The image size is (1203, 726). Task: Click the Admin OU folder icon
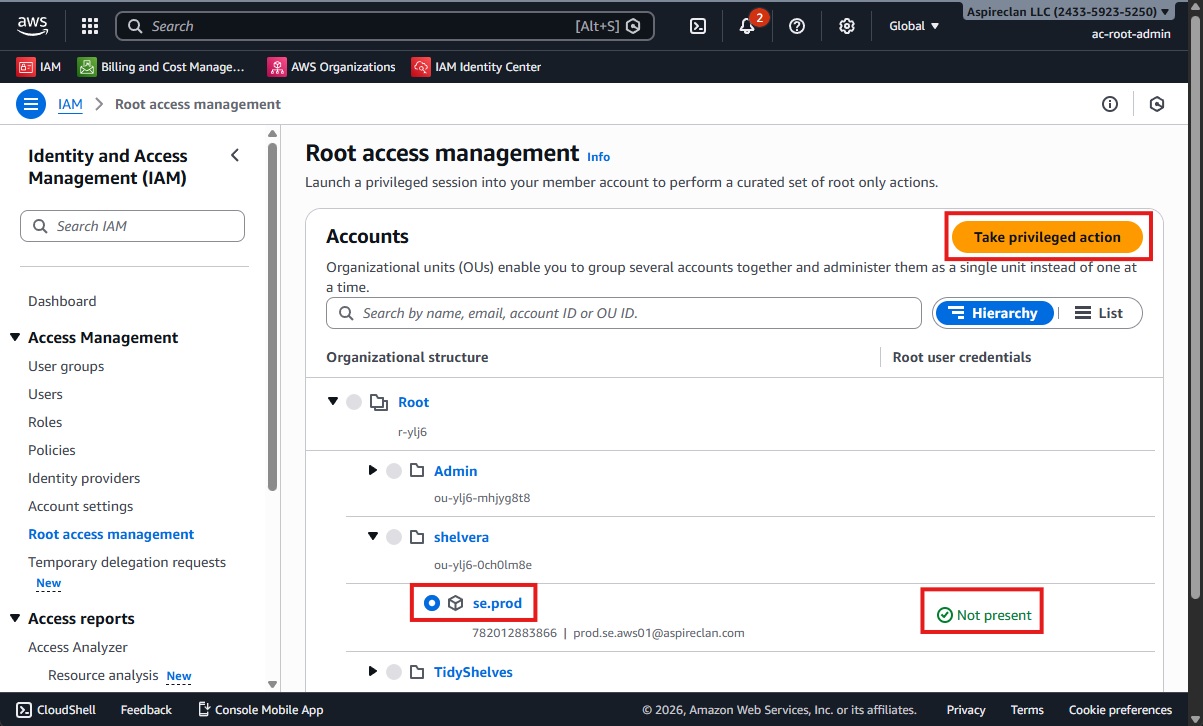tap(417, 471)
